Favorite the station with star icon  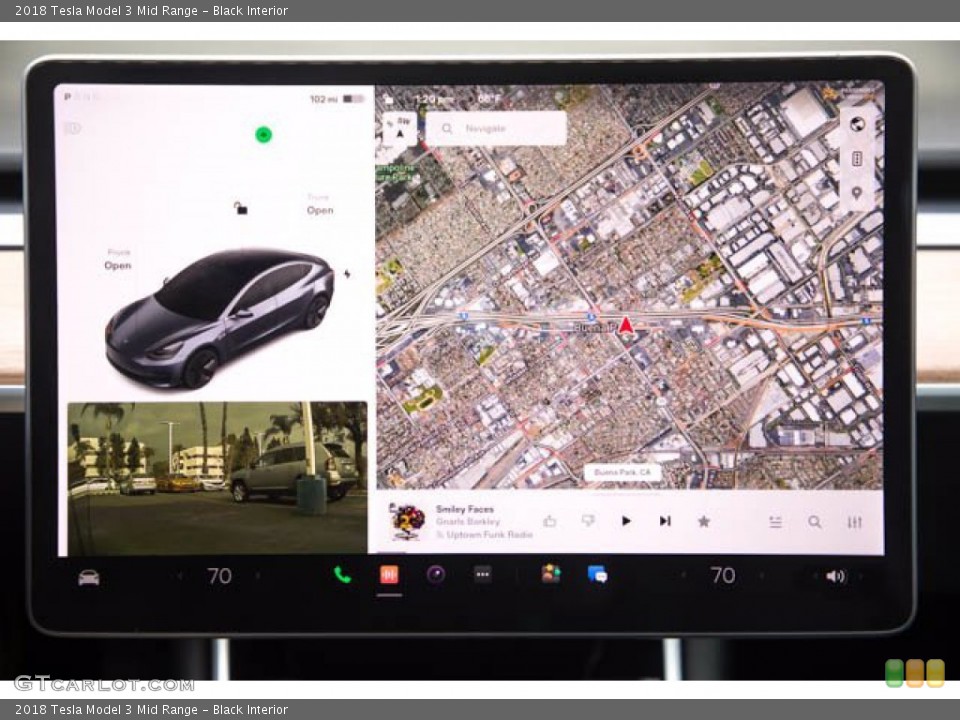pyautogui.click(x=704, y=522)
